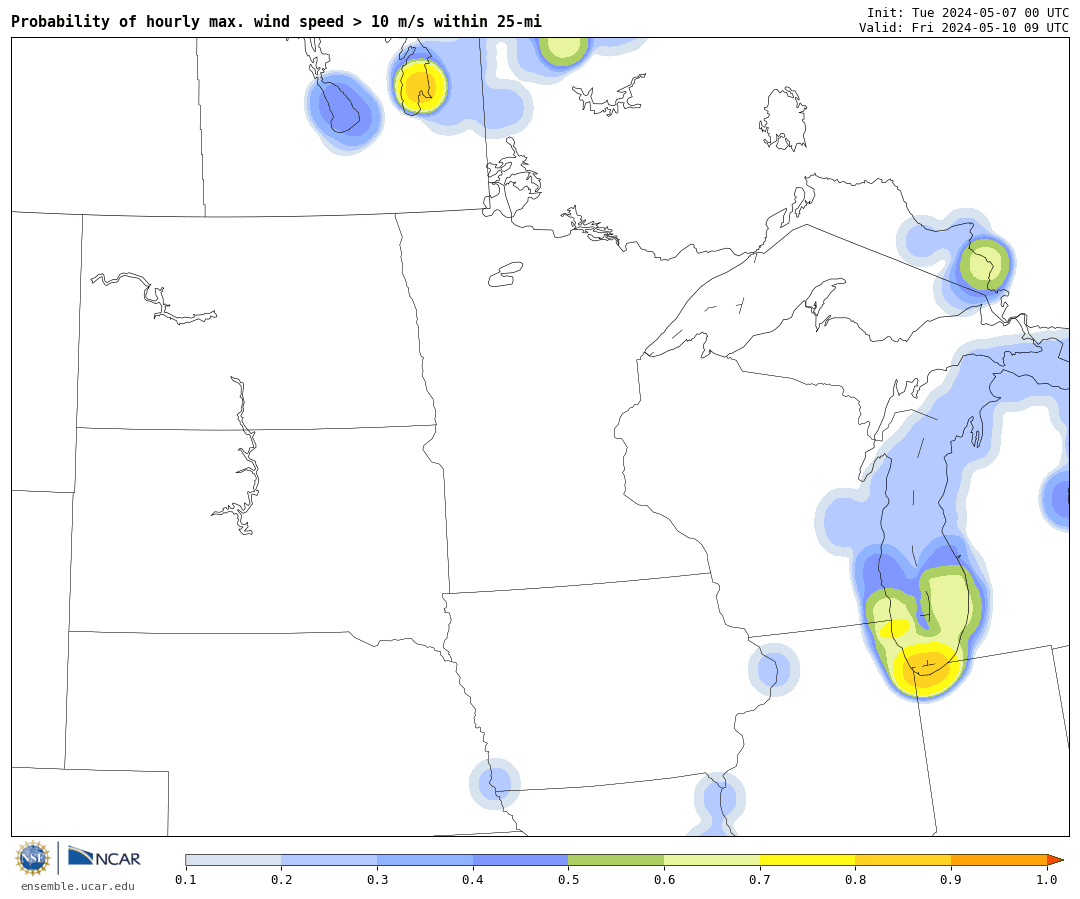The height and width of the screenshot is (899, 1080).
Task: Click the 0.4–0.5 periwinkle color swatch
Action: pos(520,860)
